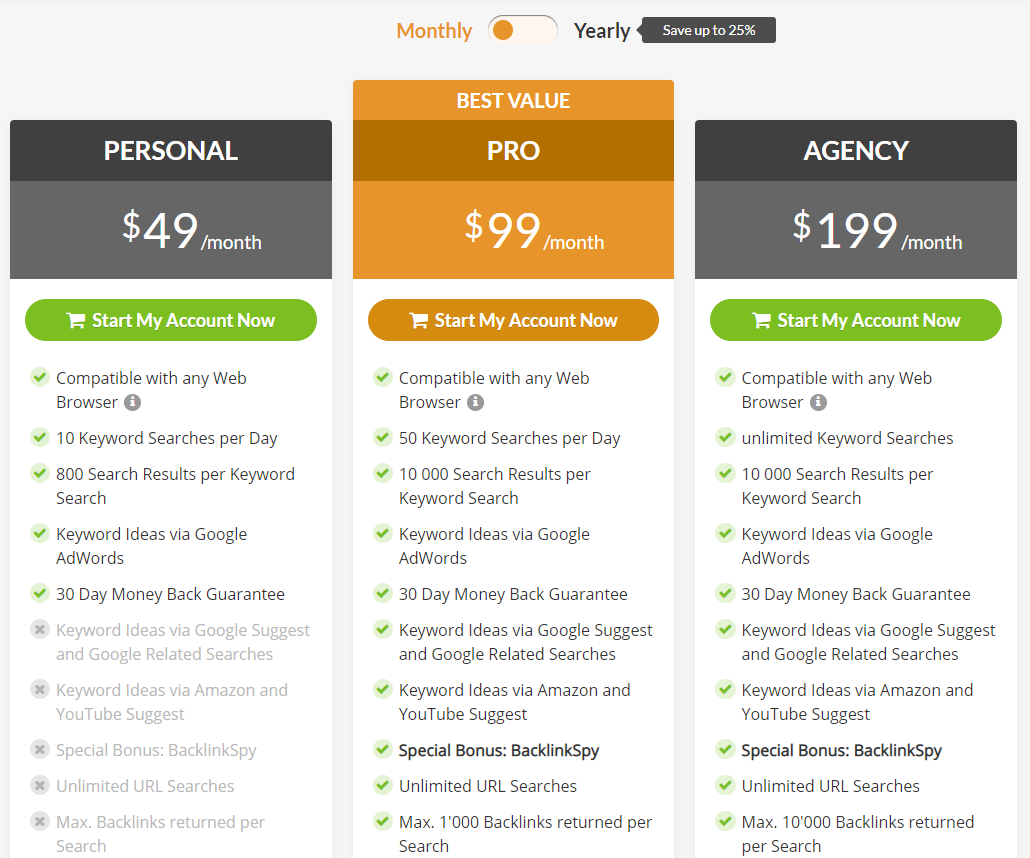Click the Save up to 25% badge

[x=709, y=30]
